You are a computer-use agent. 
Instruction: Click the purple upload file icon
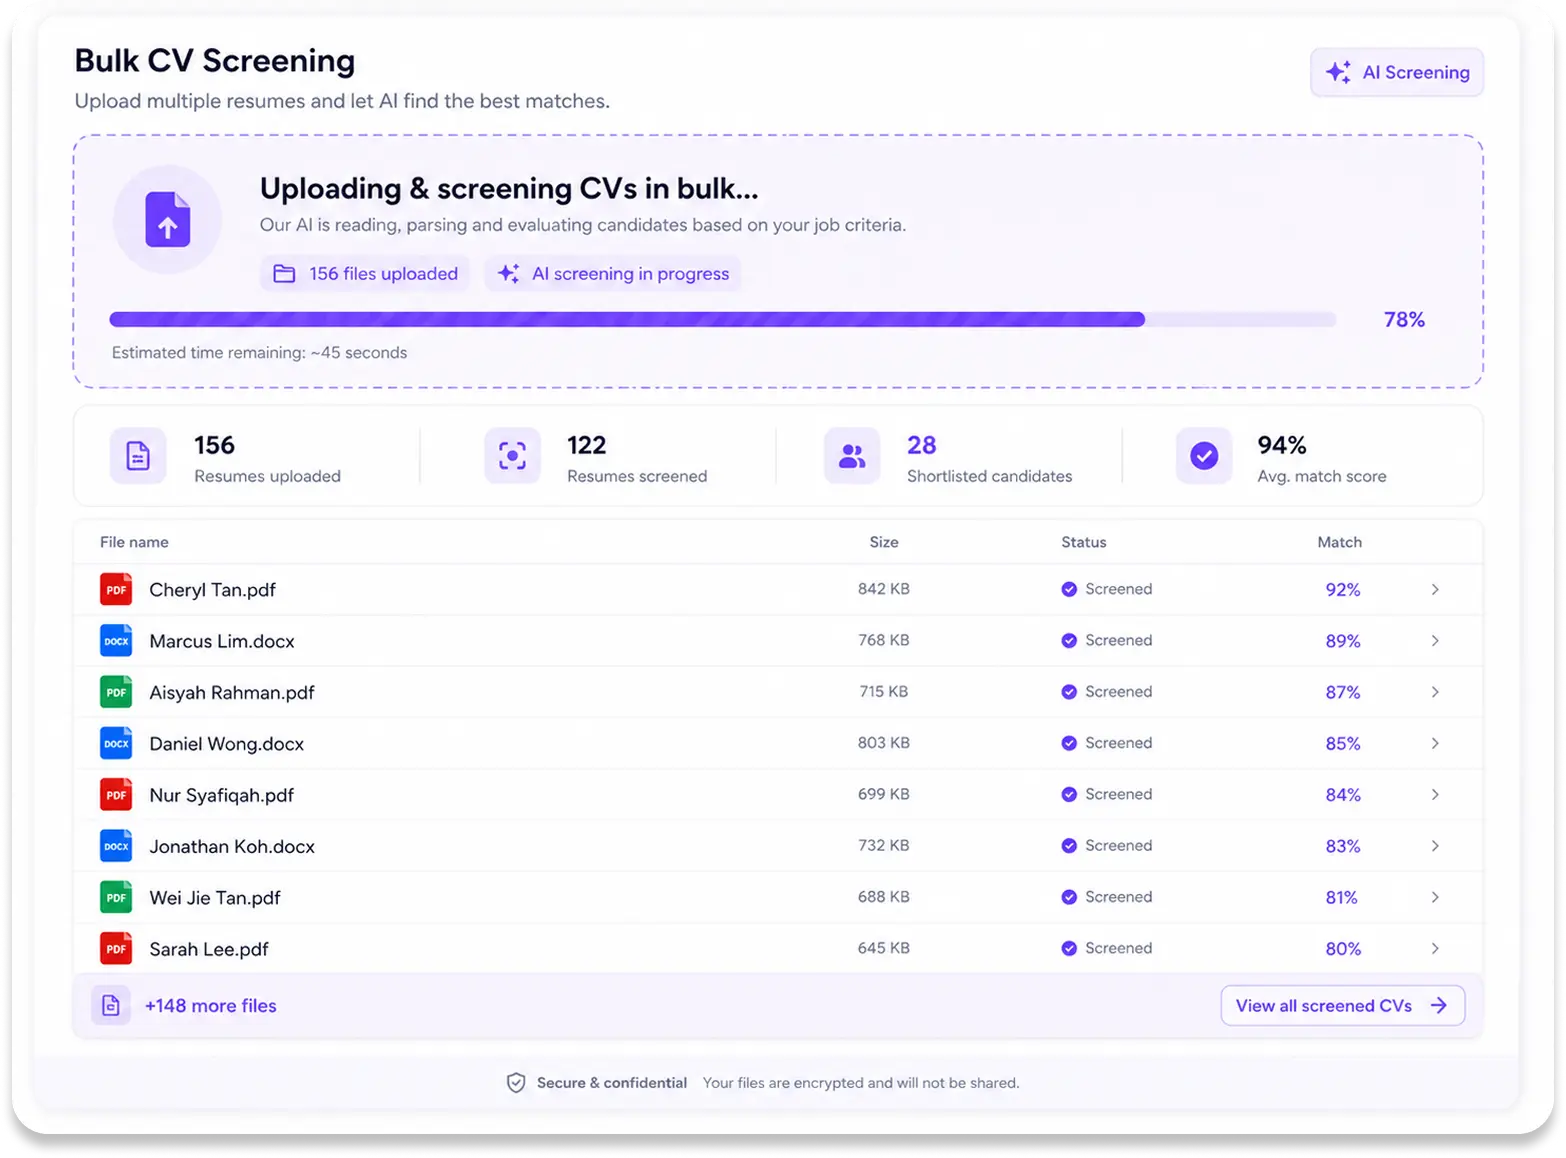coord(167,219)
